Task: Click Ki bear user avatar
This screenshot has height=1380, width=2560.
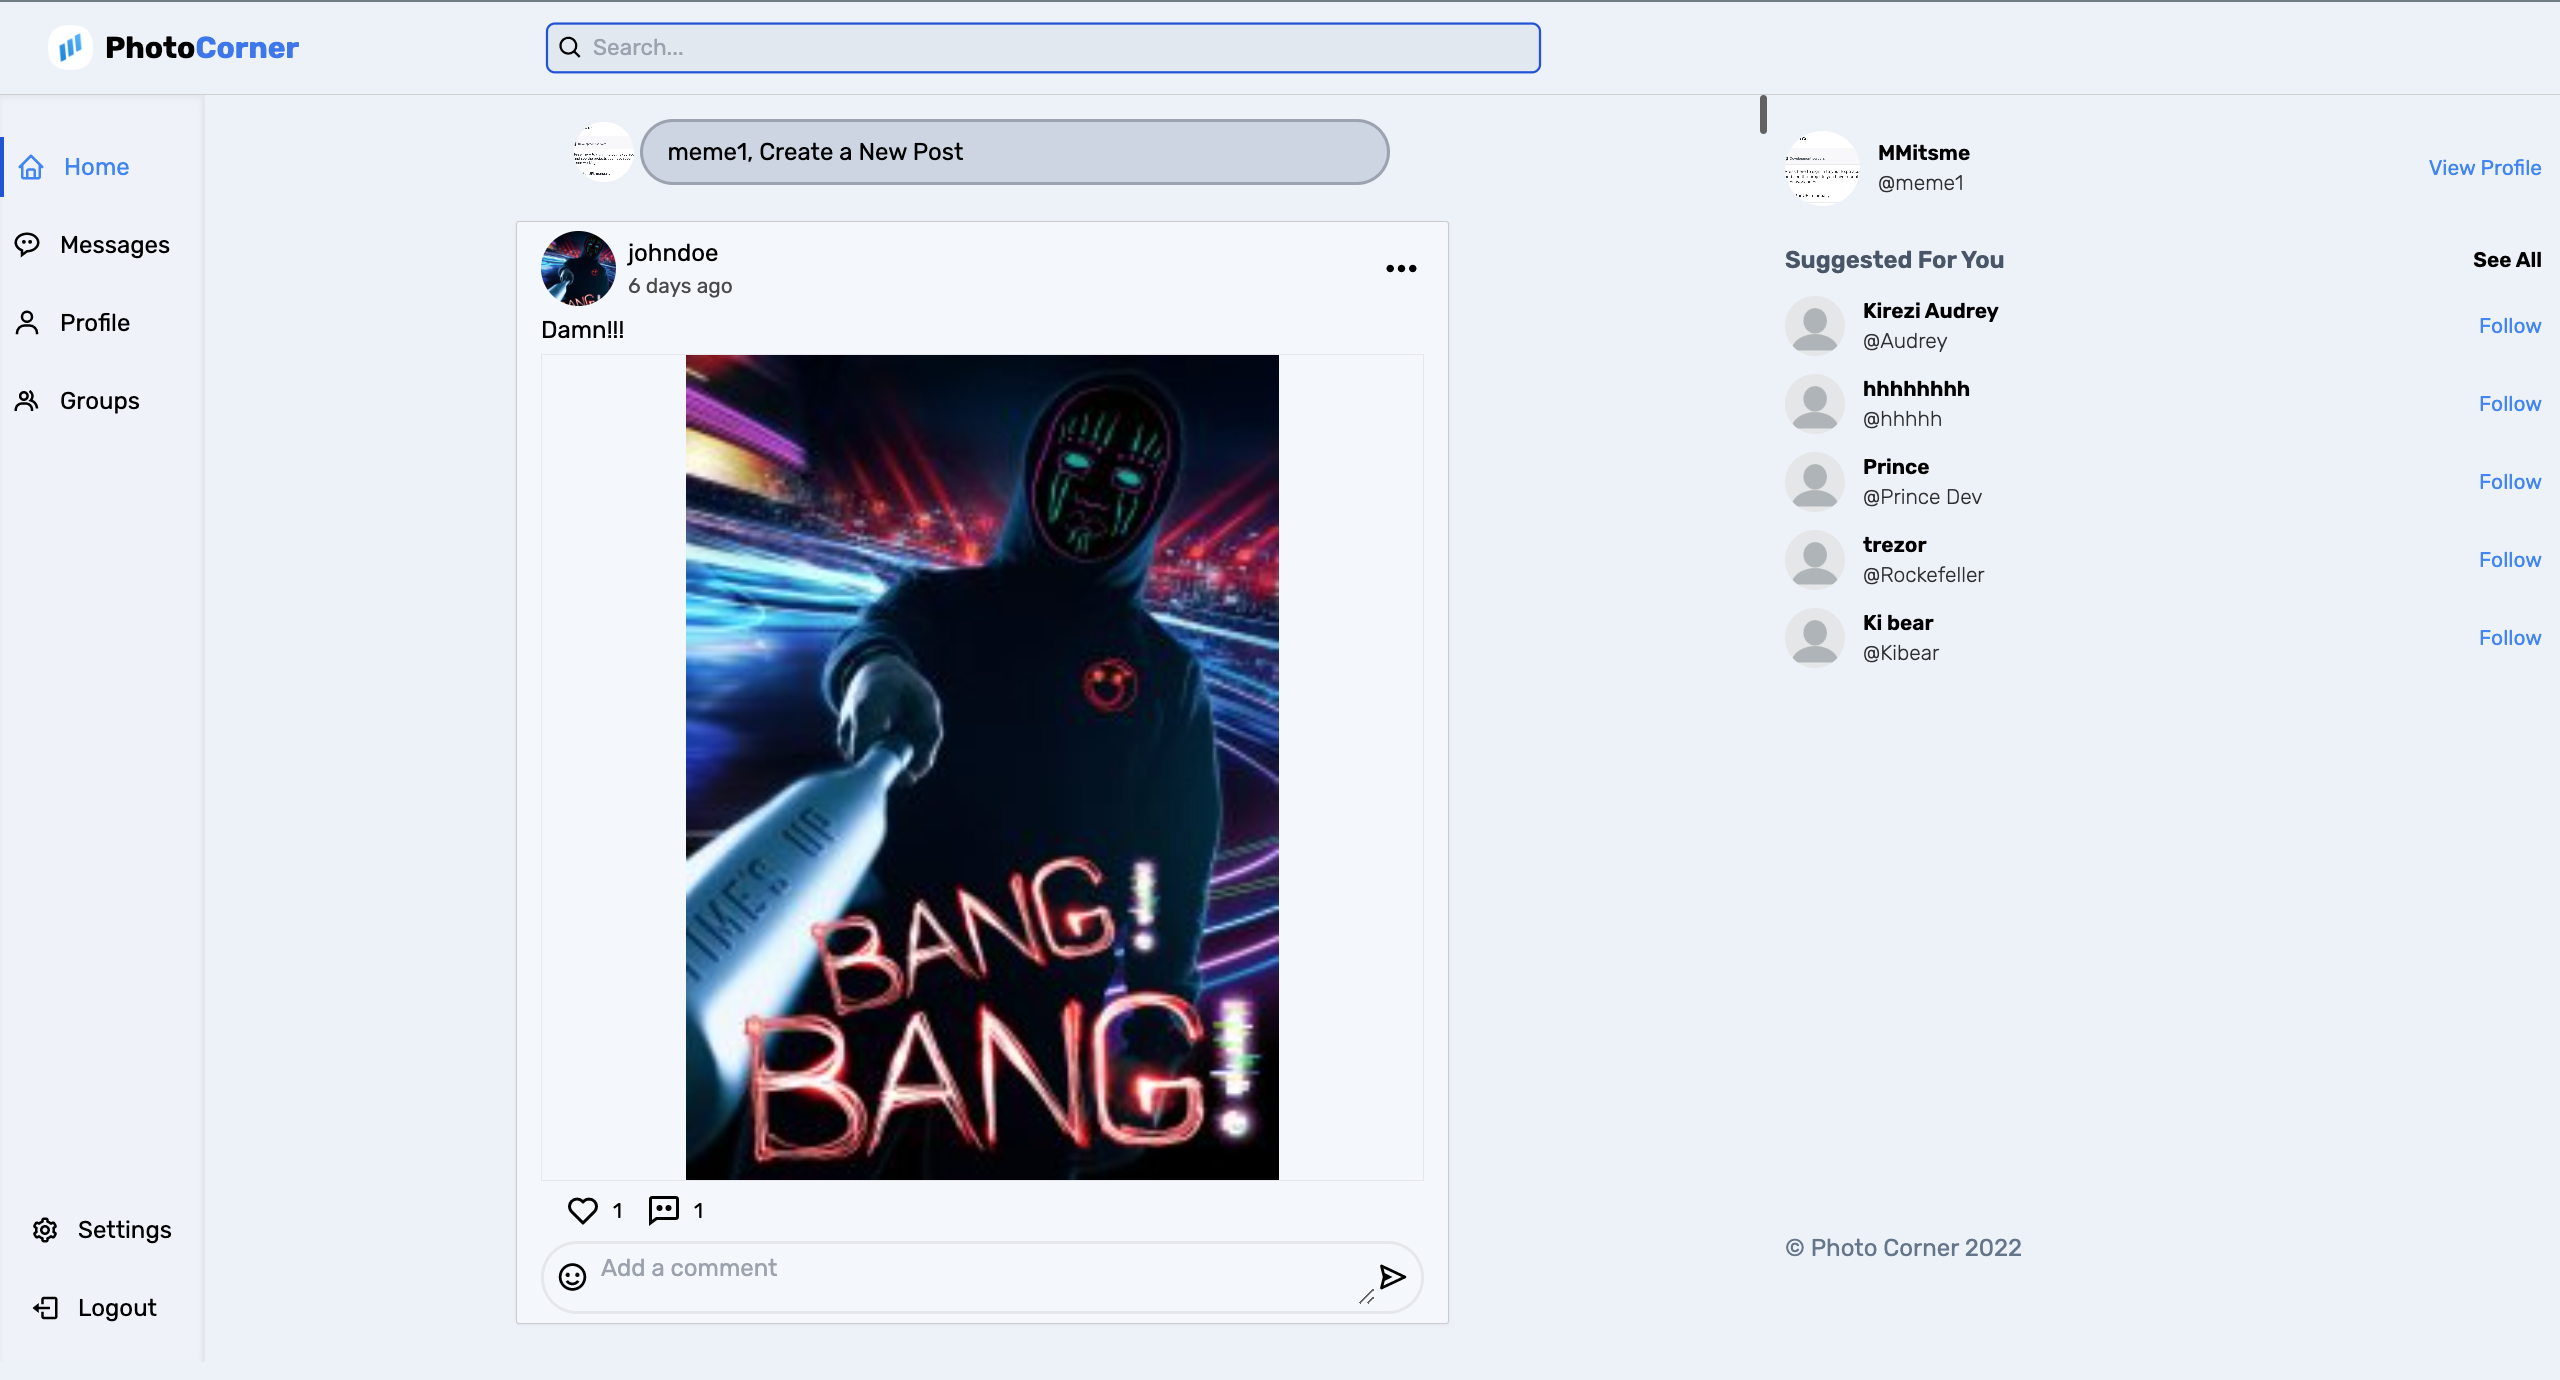Action: (x=1815, y=637)
